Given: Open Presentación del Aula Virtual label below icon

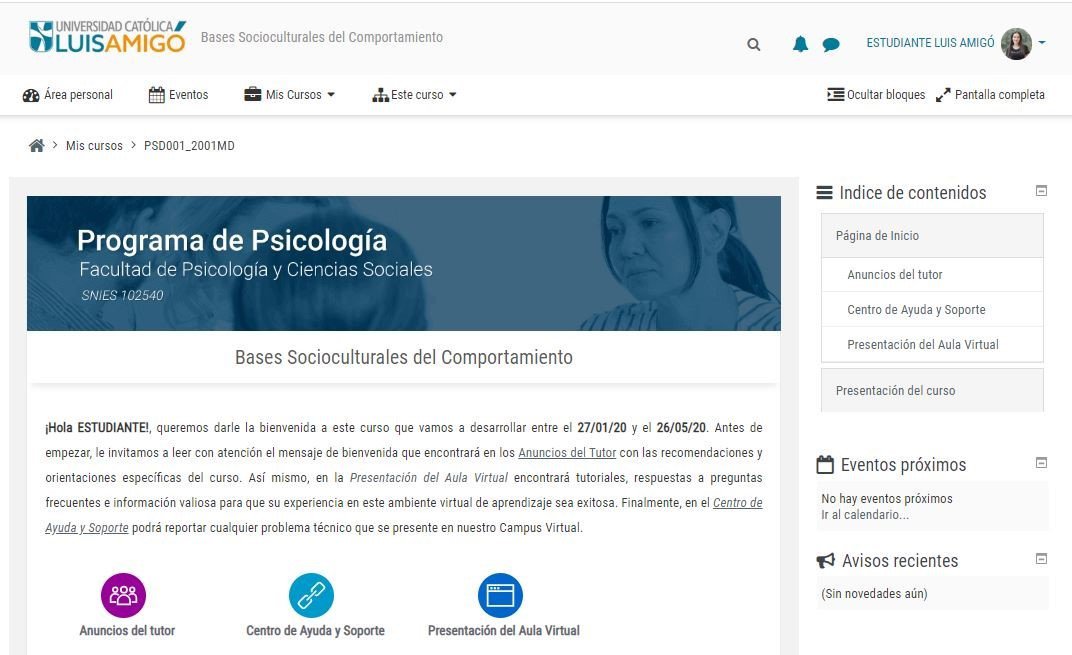Looking at the screenshot, I should [x=504, y=630].
